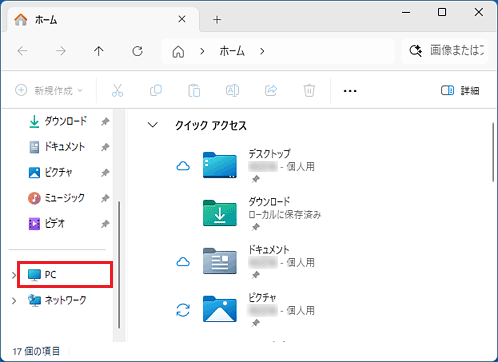Refresh the current folder view
The height and width of the screenshot is (362, 498).
(x=137, y=51)
